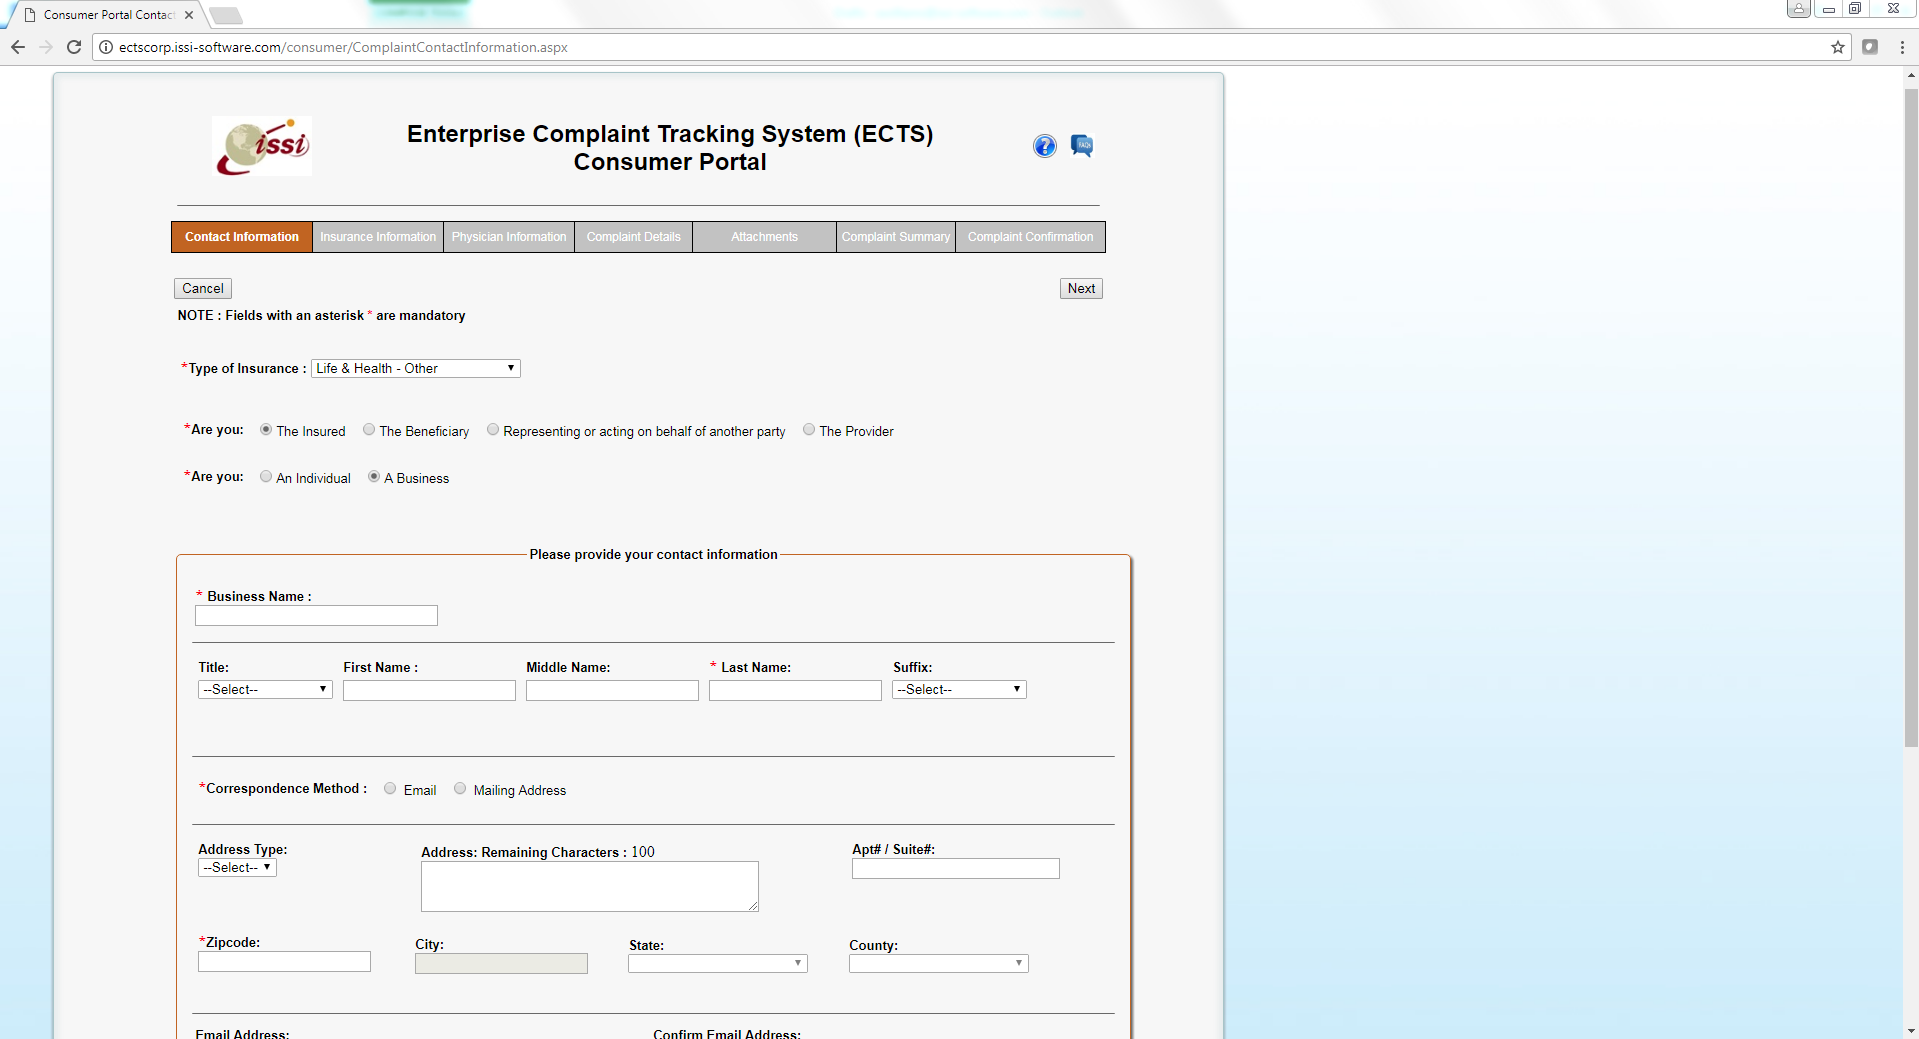Select The Provider radio button
Viewport: 1919px width, 1039px height.
pos(809,430)
